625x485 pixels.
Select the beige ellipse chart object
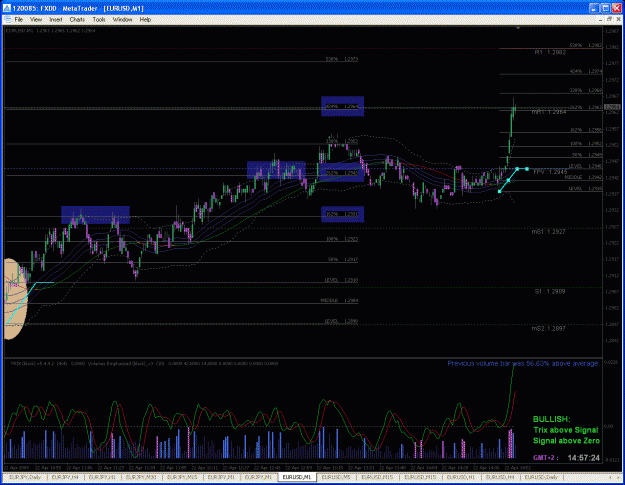(x=16, y=299)
